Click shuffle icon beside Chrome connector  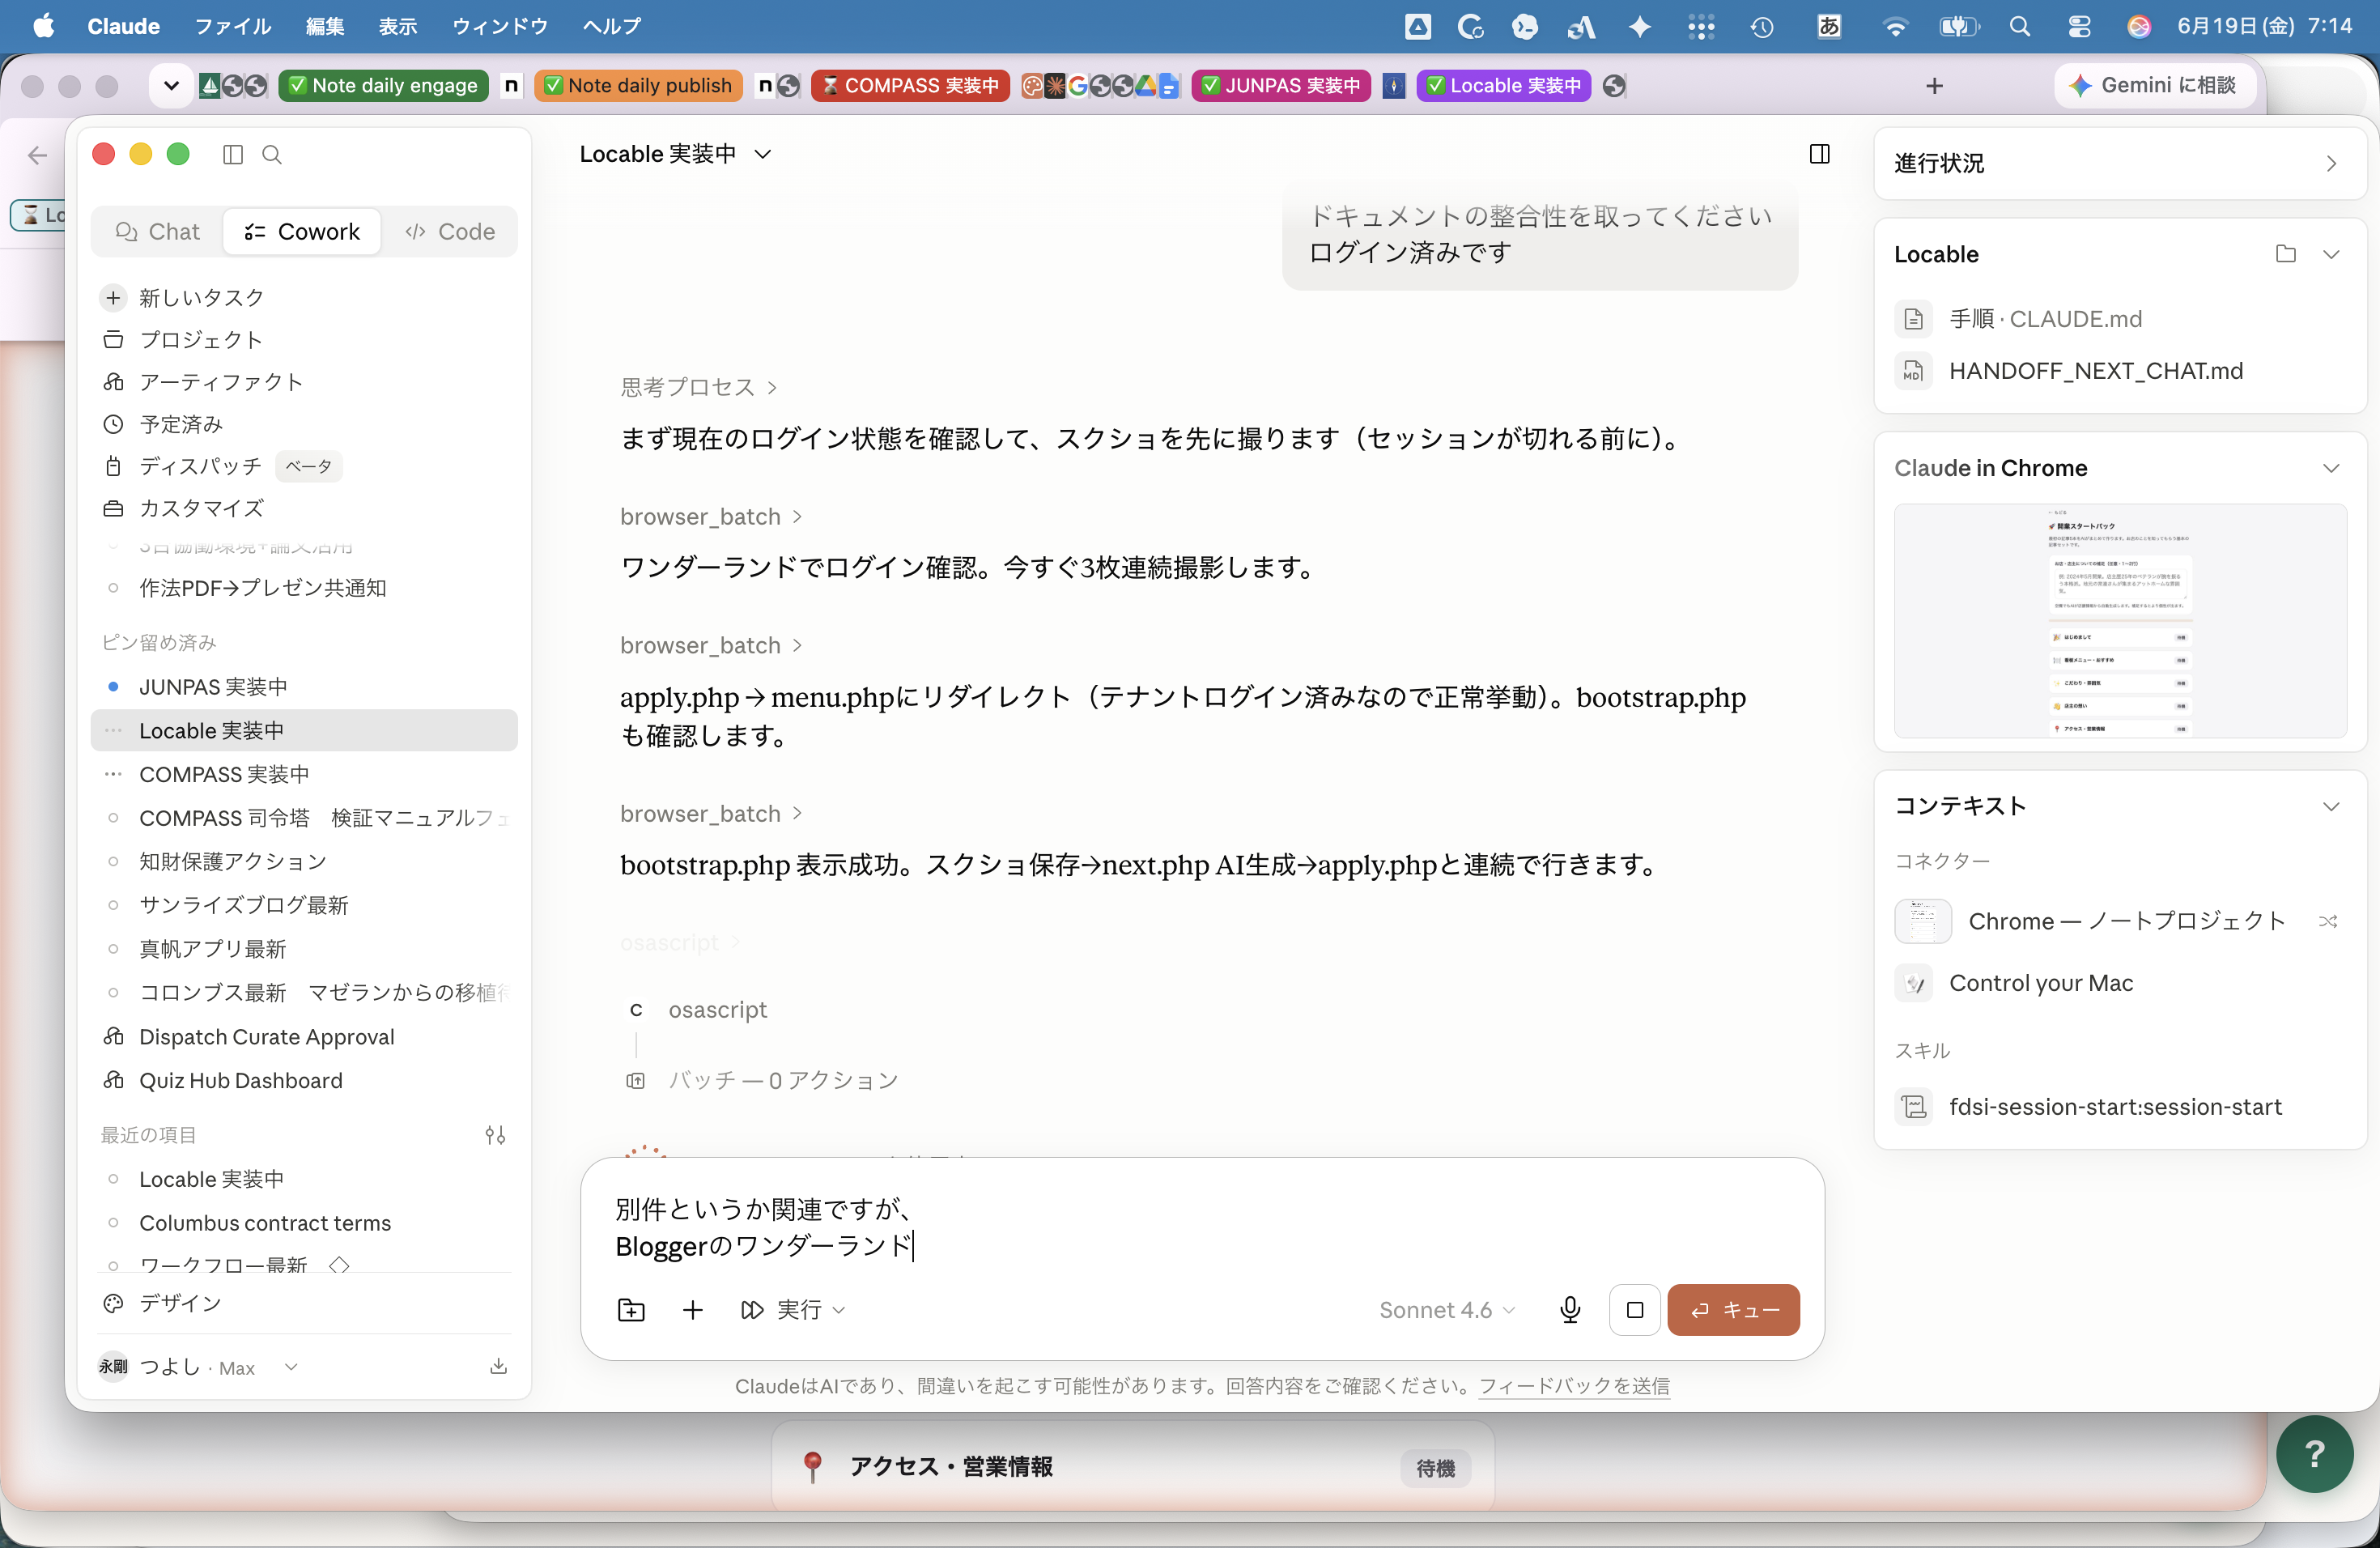point(2328,921)
